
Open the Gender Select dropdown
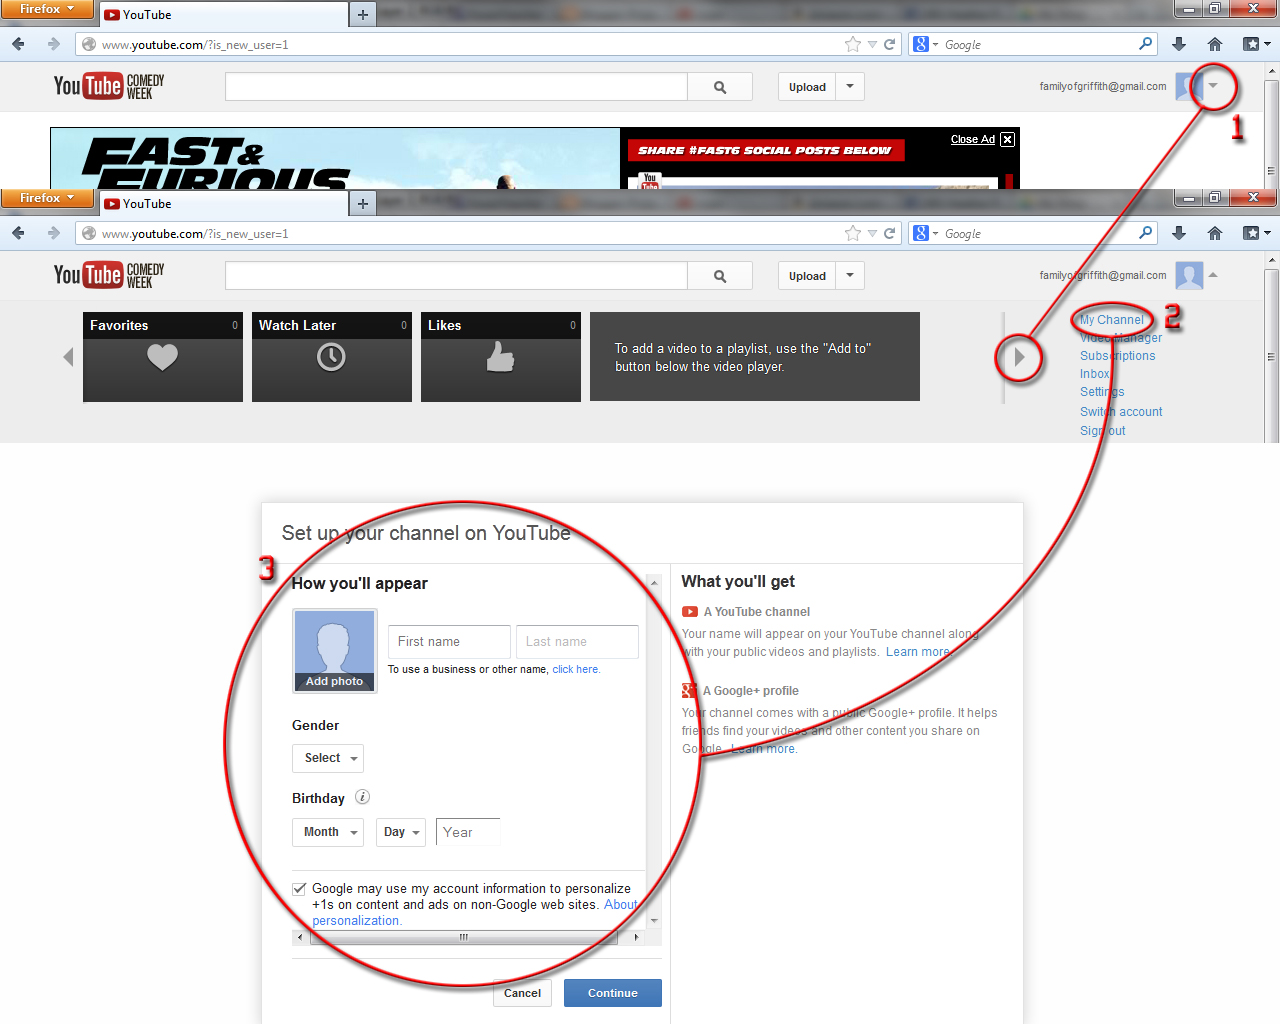point(327,758)
